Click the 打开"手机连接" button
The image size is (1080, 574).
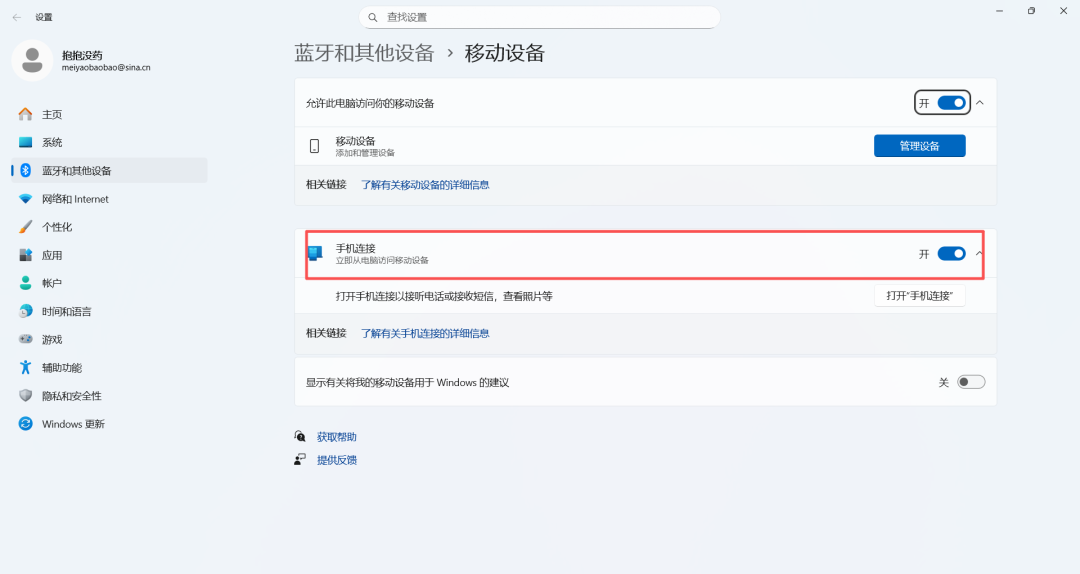point(920,296)
